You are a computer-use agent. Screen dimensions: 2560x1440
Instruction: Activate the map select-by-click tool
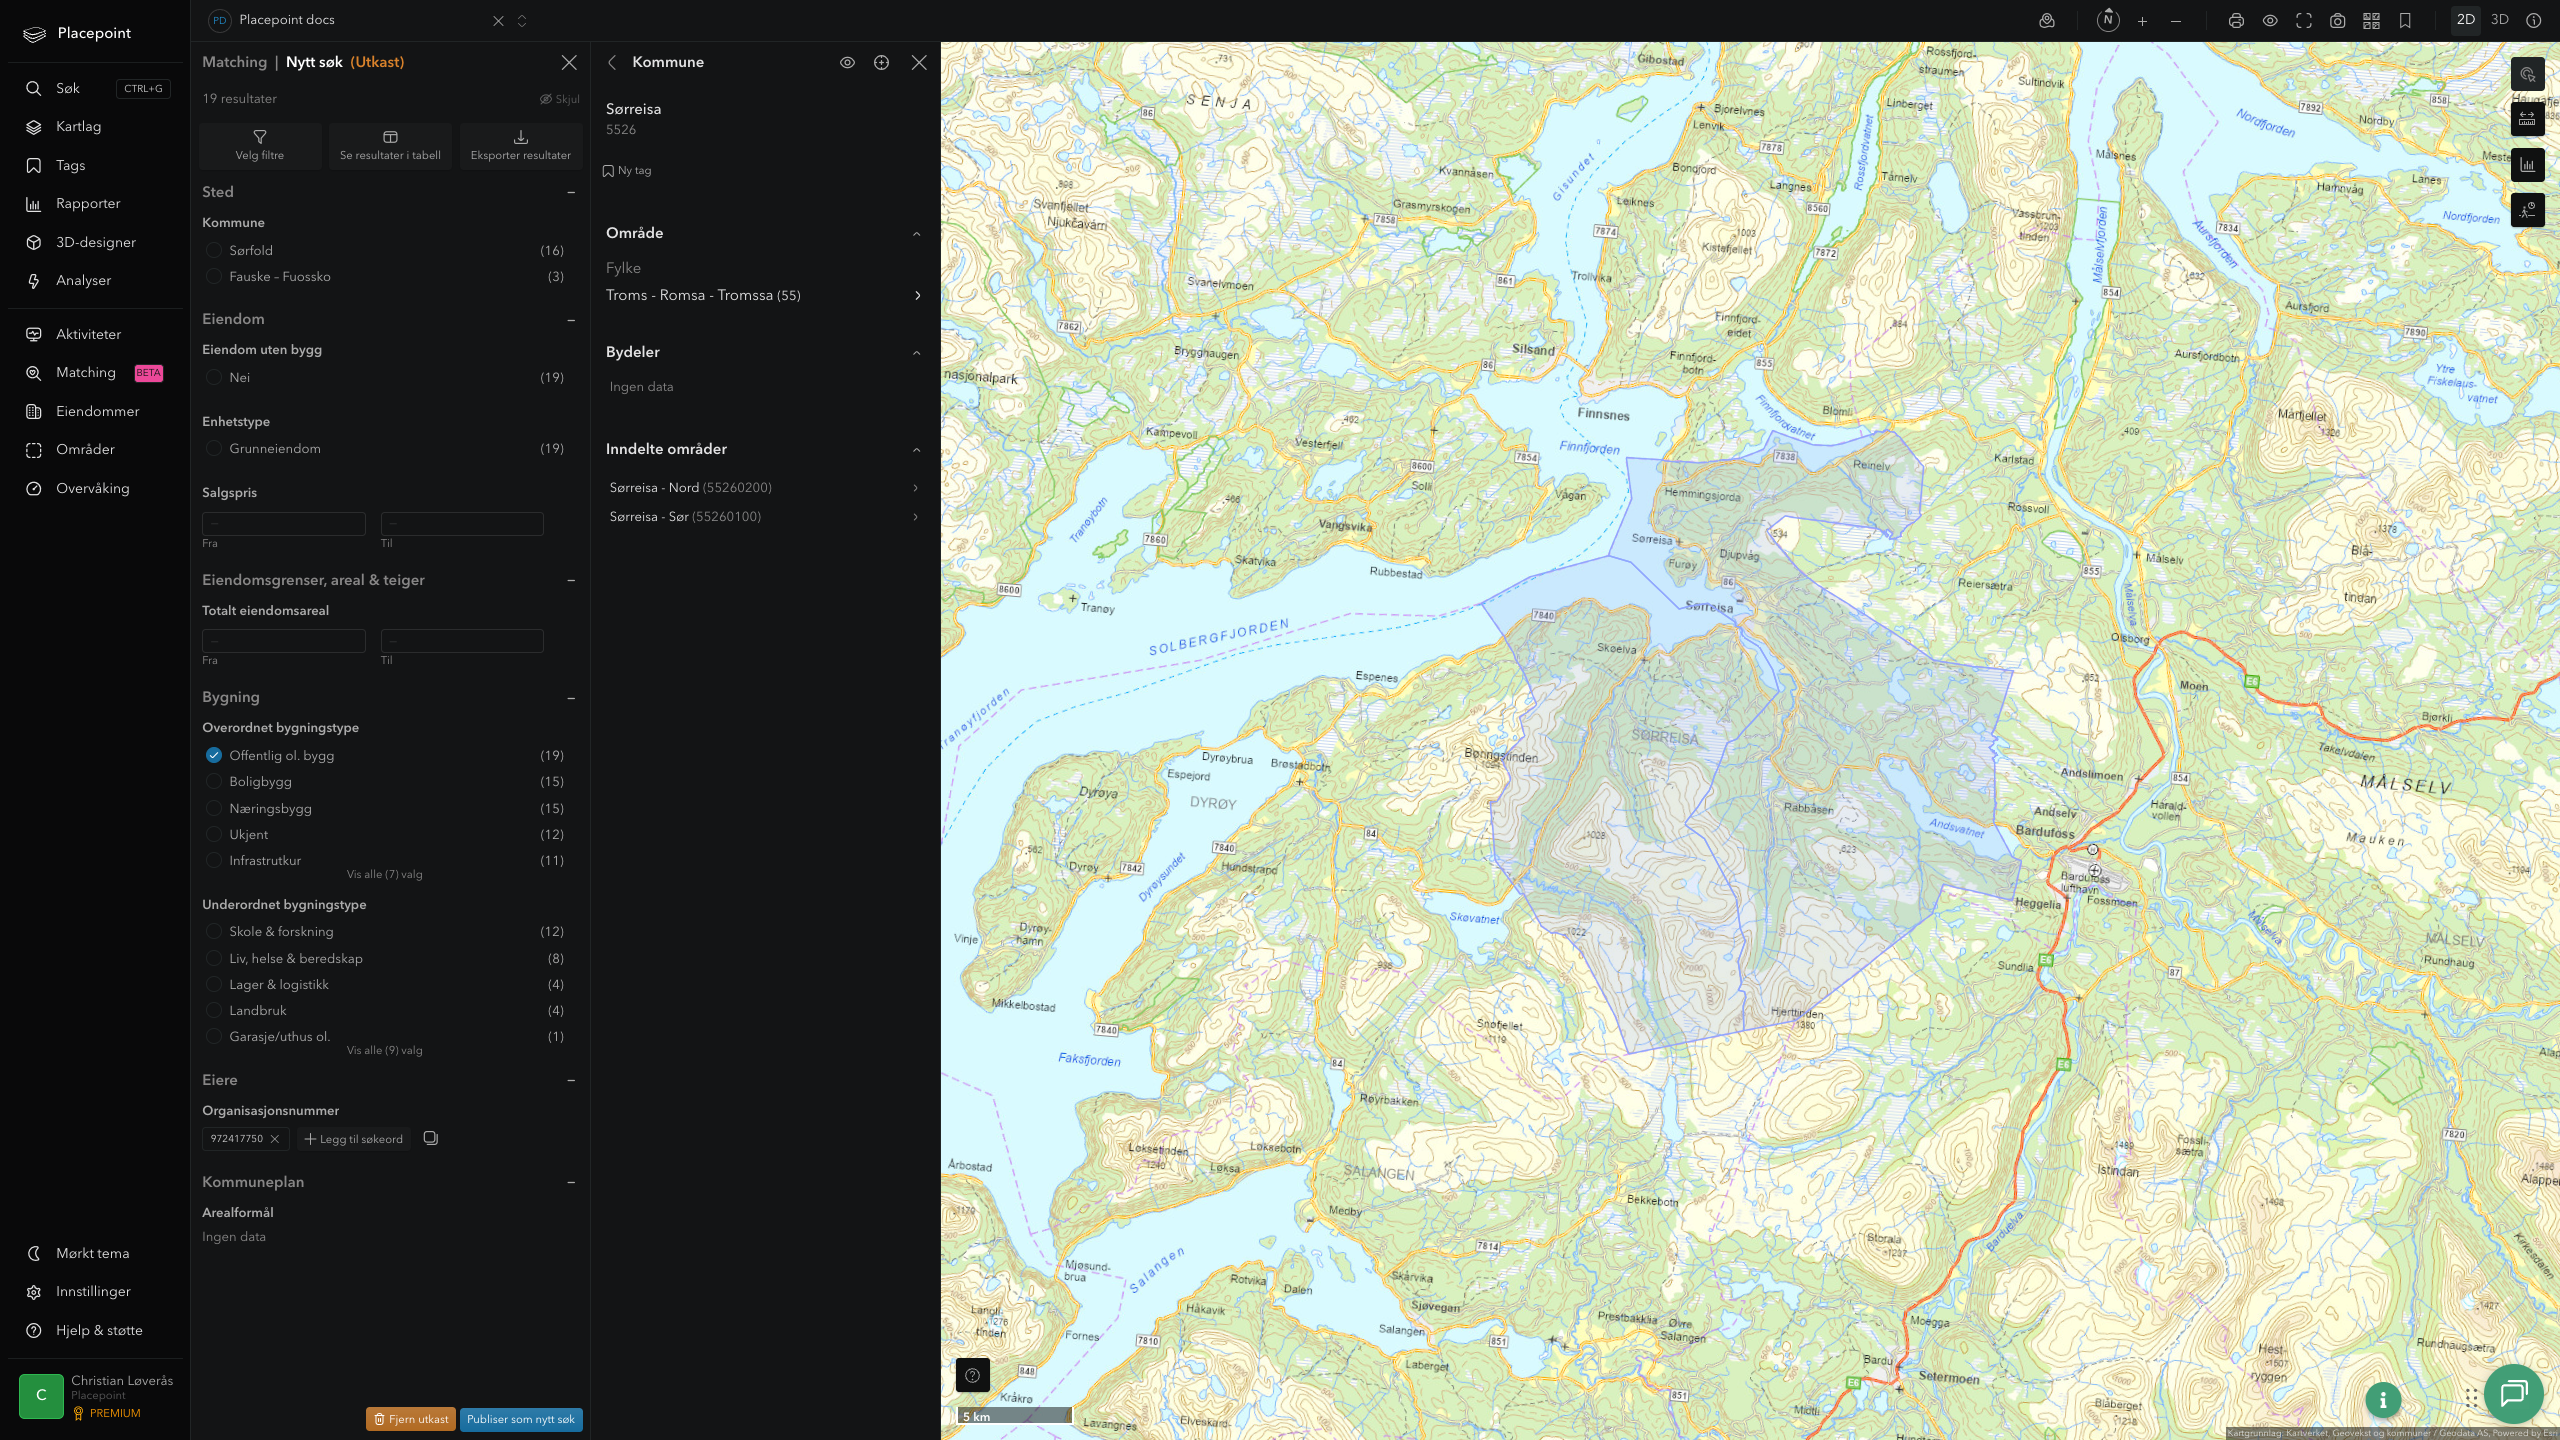pos(2527,74)
